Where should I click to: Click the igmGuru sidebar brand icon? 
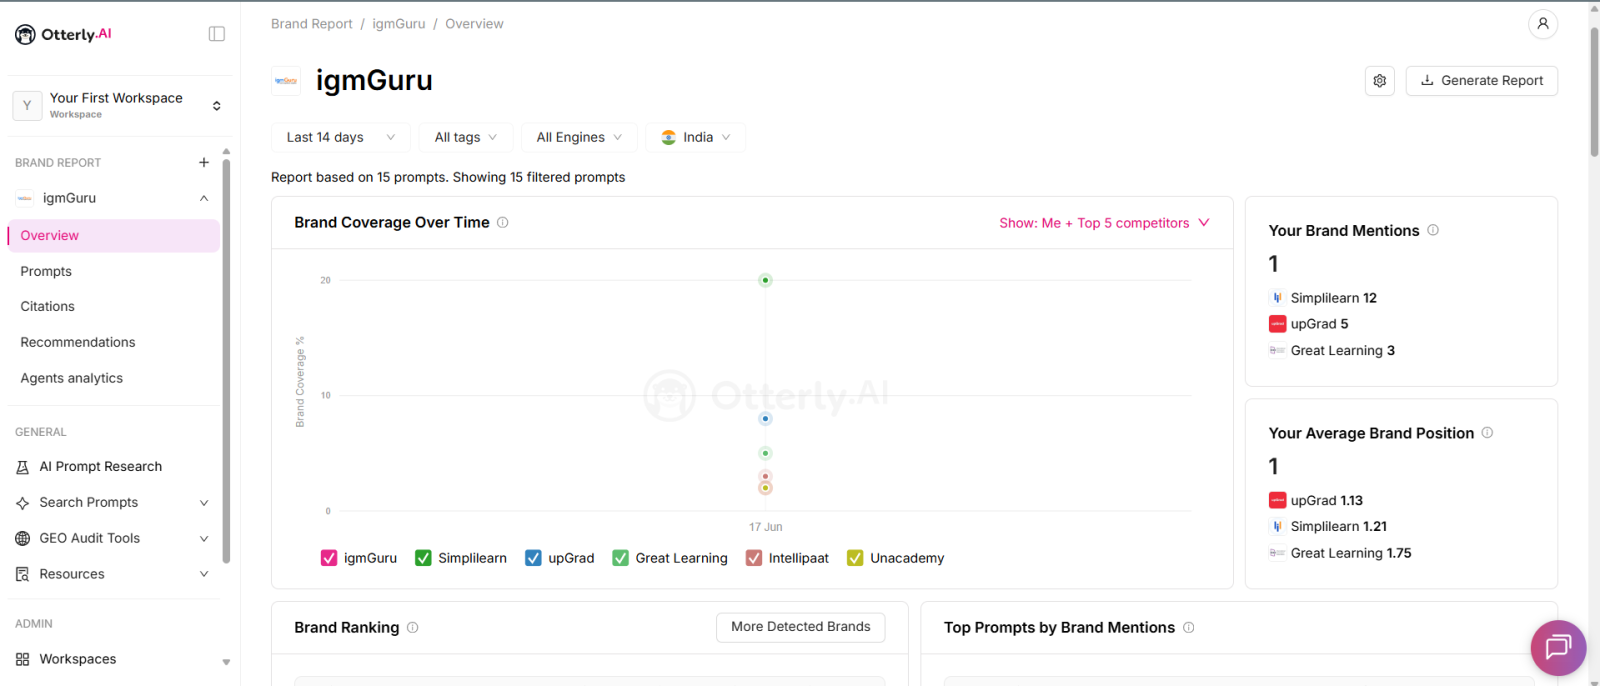point(24,198)
